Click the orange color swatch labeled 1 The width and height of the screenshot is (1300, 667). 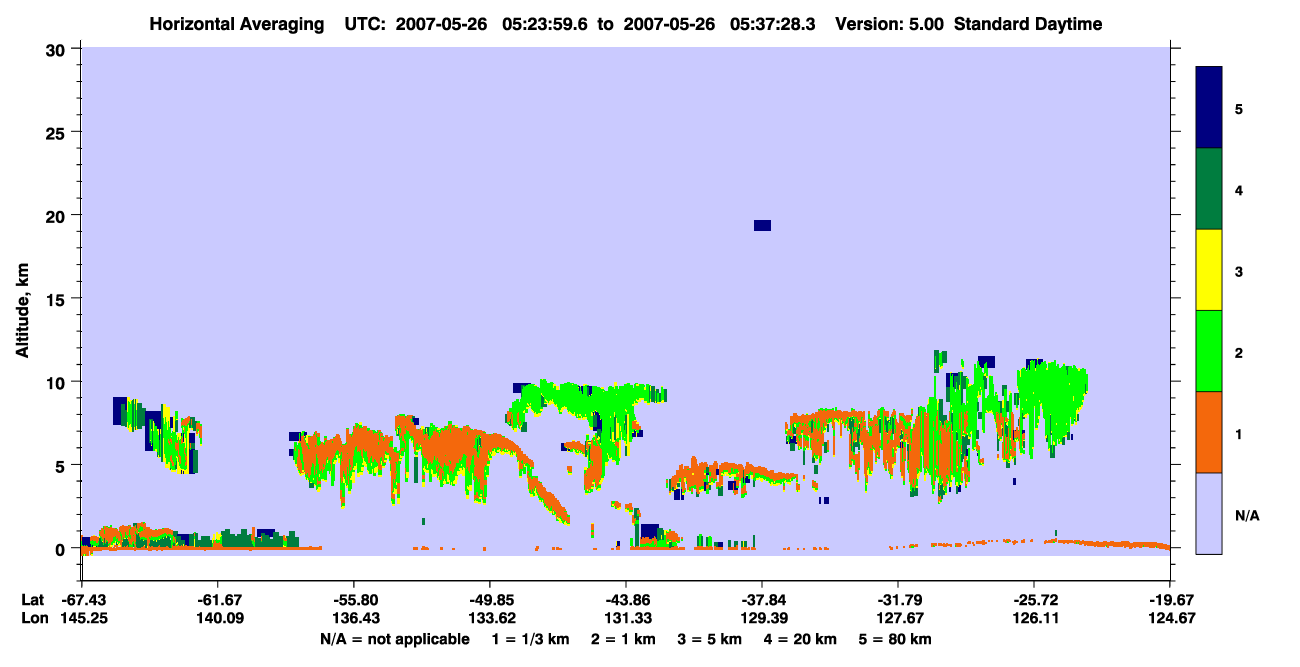point(1209,432)
